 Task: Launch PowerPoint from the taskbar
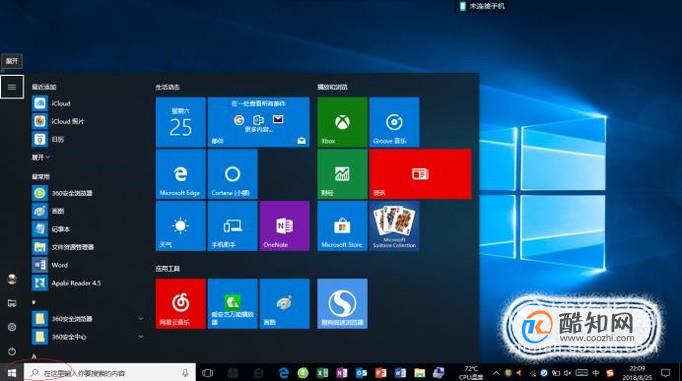click(x=381, y=373)
